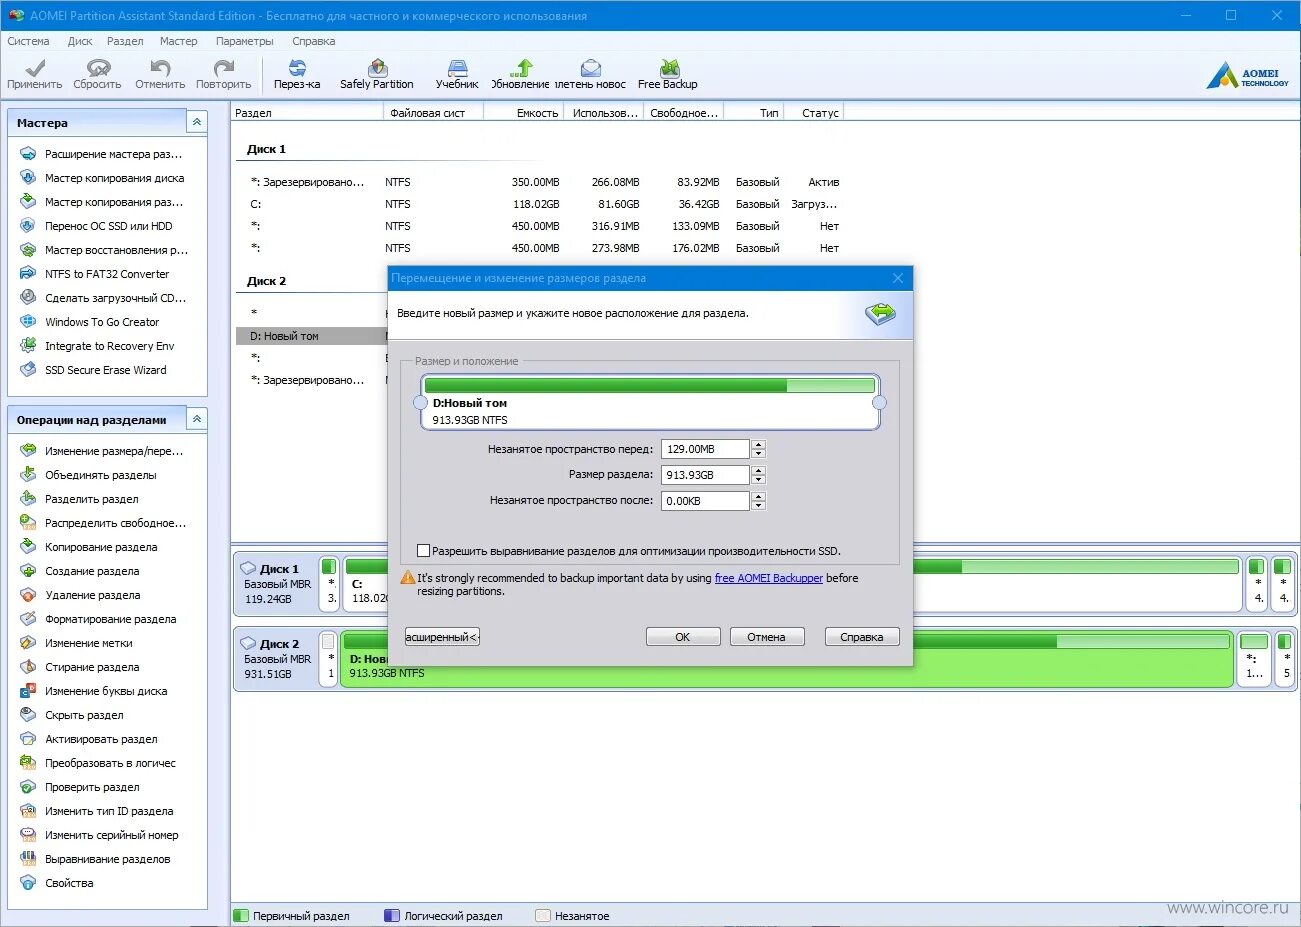The width and height of the screenshot is (1301, 927).
Task: Sort by Емкость column header
Action: pos(524,113)
